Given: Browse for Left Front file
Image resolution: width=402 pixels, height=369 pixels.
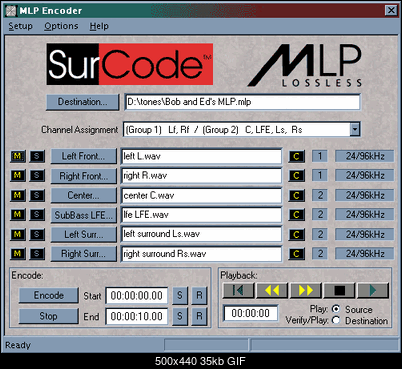Looking at the screenshot, I should tap(83, 156).
